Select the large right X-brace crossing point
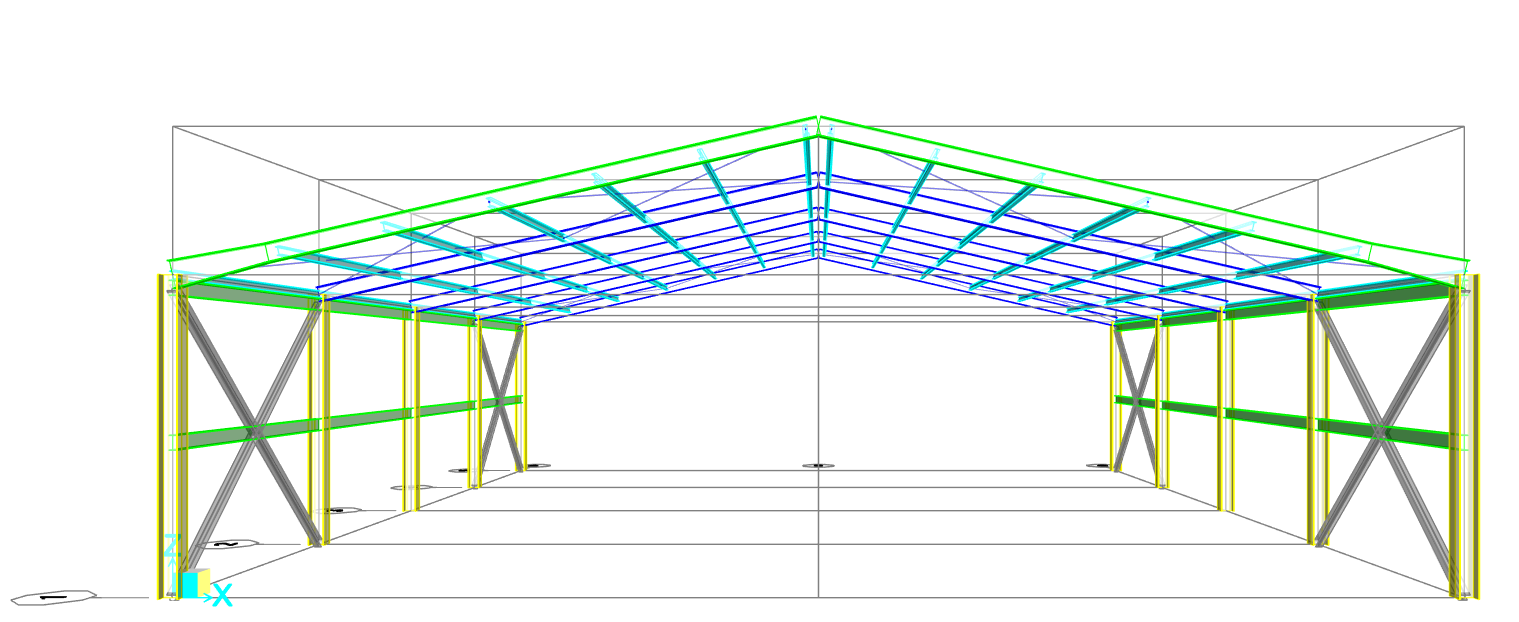Viewport: 1519px width, 622px height. (x=1382, y=432)
